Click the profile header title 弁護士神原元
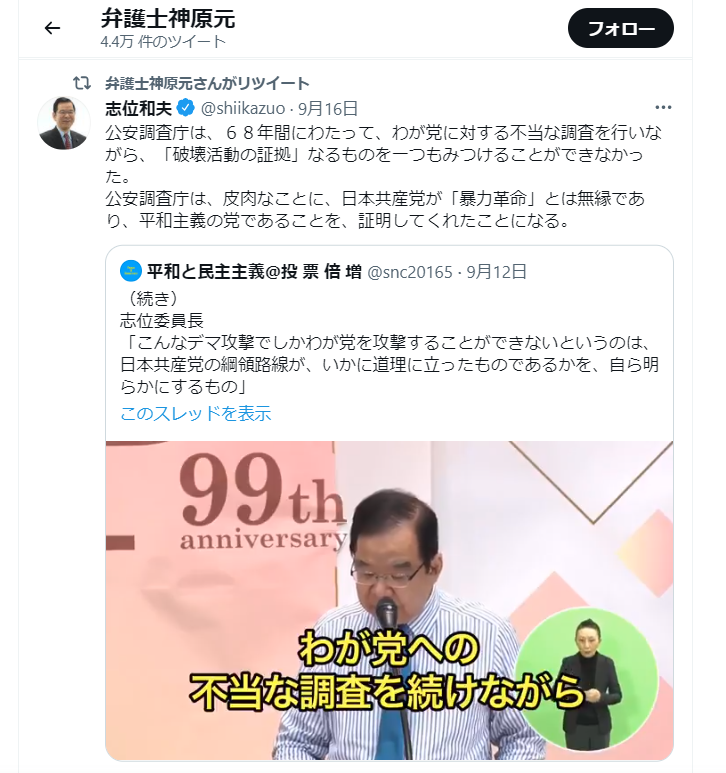 pos(168,19)
